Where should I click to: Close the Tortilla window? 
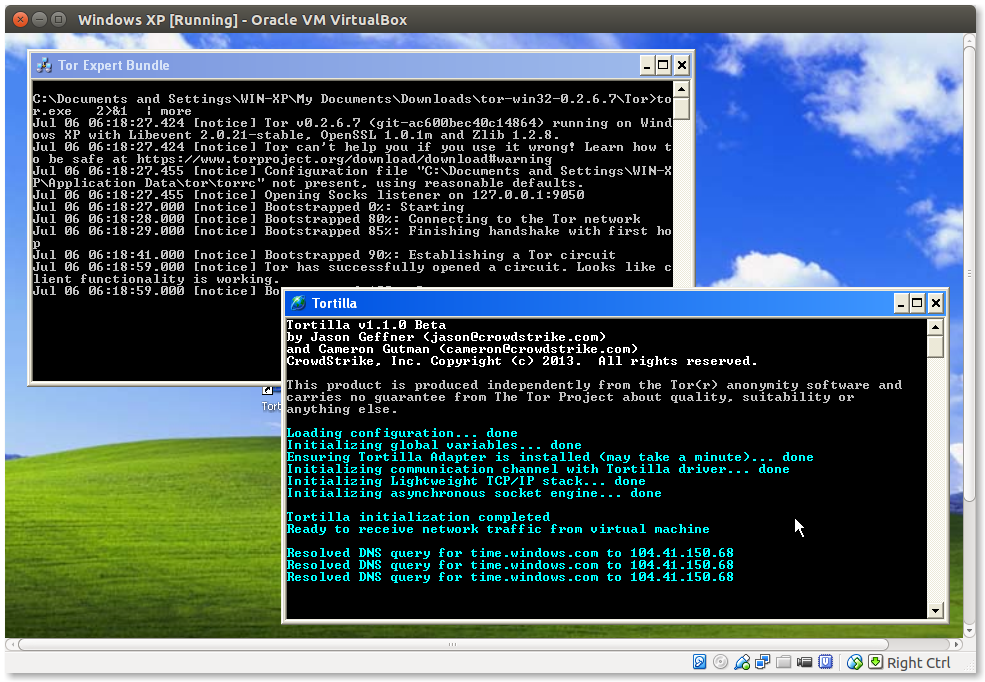pyautogui.click(x=935, y=303)
